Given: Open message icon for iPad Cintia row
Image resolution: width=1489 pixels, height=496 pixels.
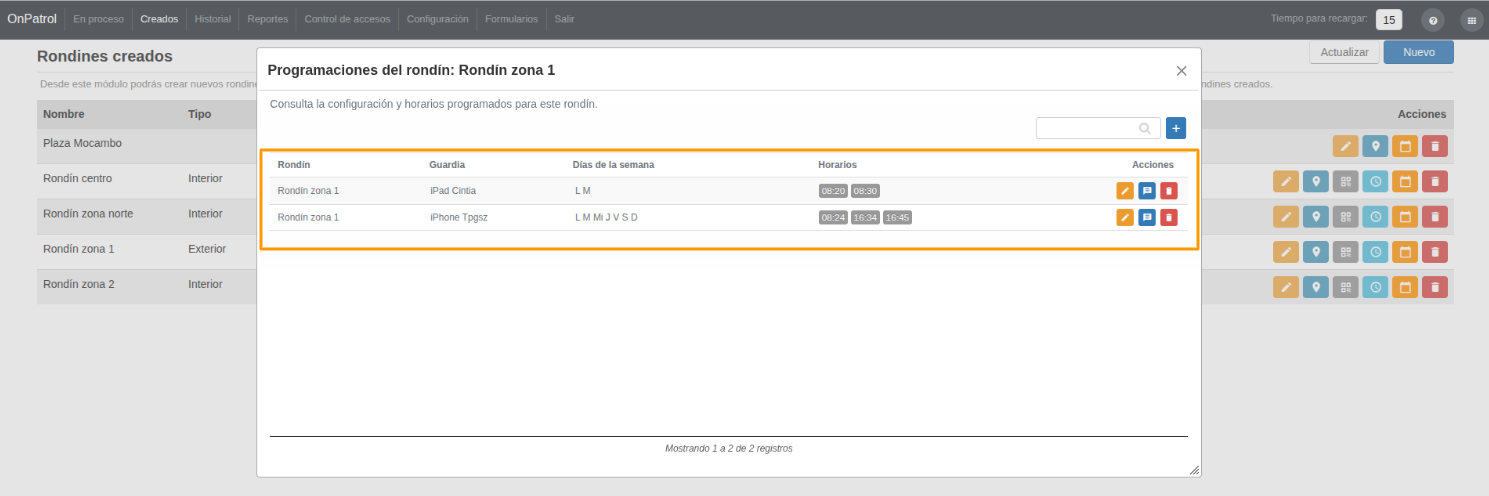Looking at the screenshot, I should (1147, 190).
